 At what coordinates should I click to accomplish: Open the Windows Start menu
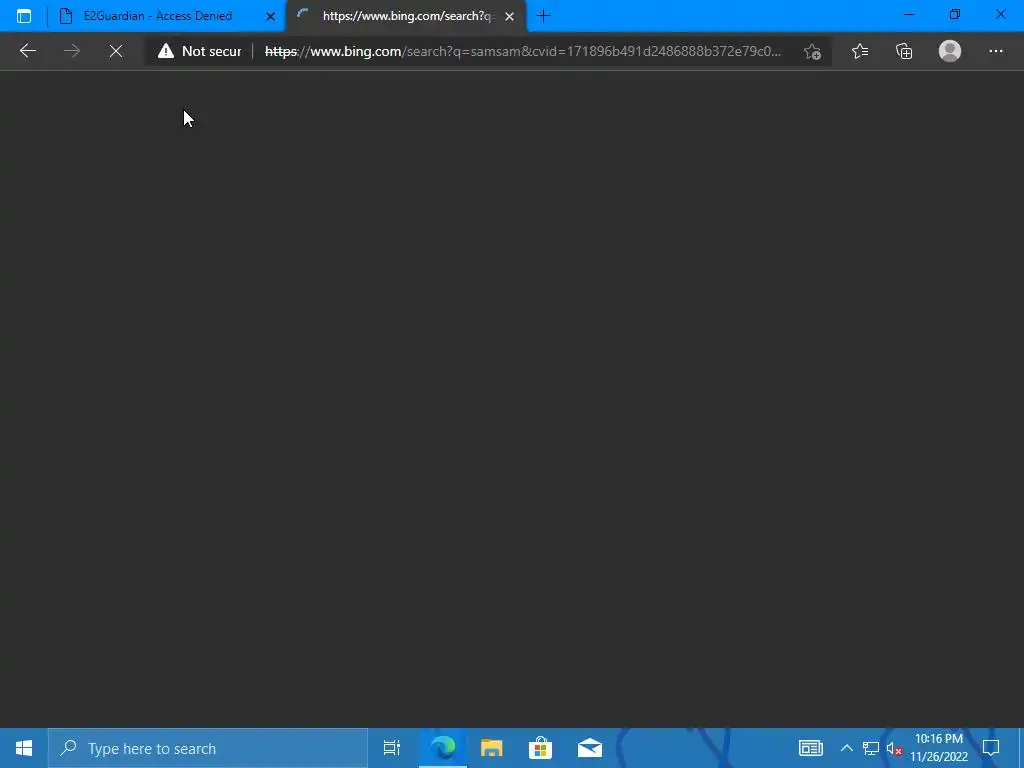24,748
